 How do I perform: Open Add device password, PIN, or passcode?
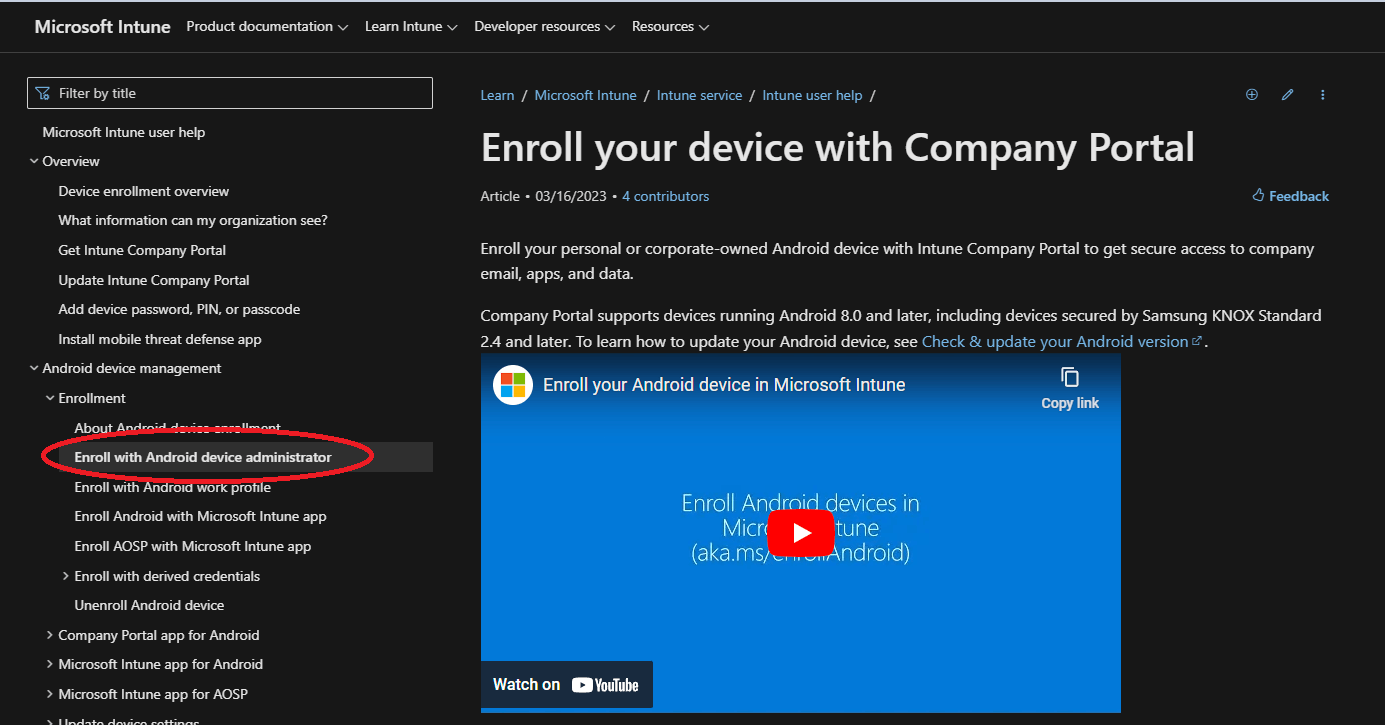point(179,309)
